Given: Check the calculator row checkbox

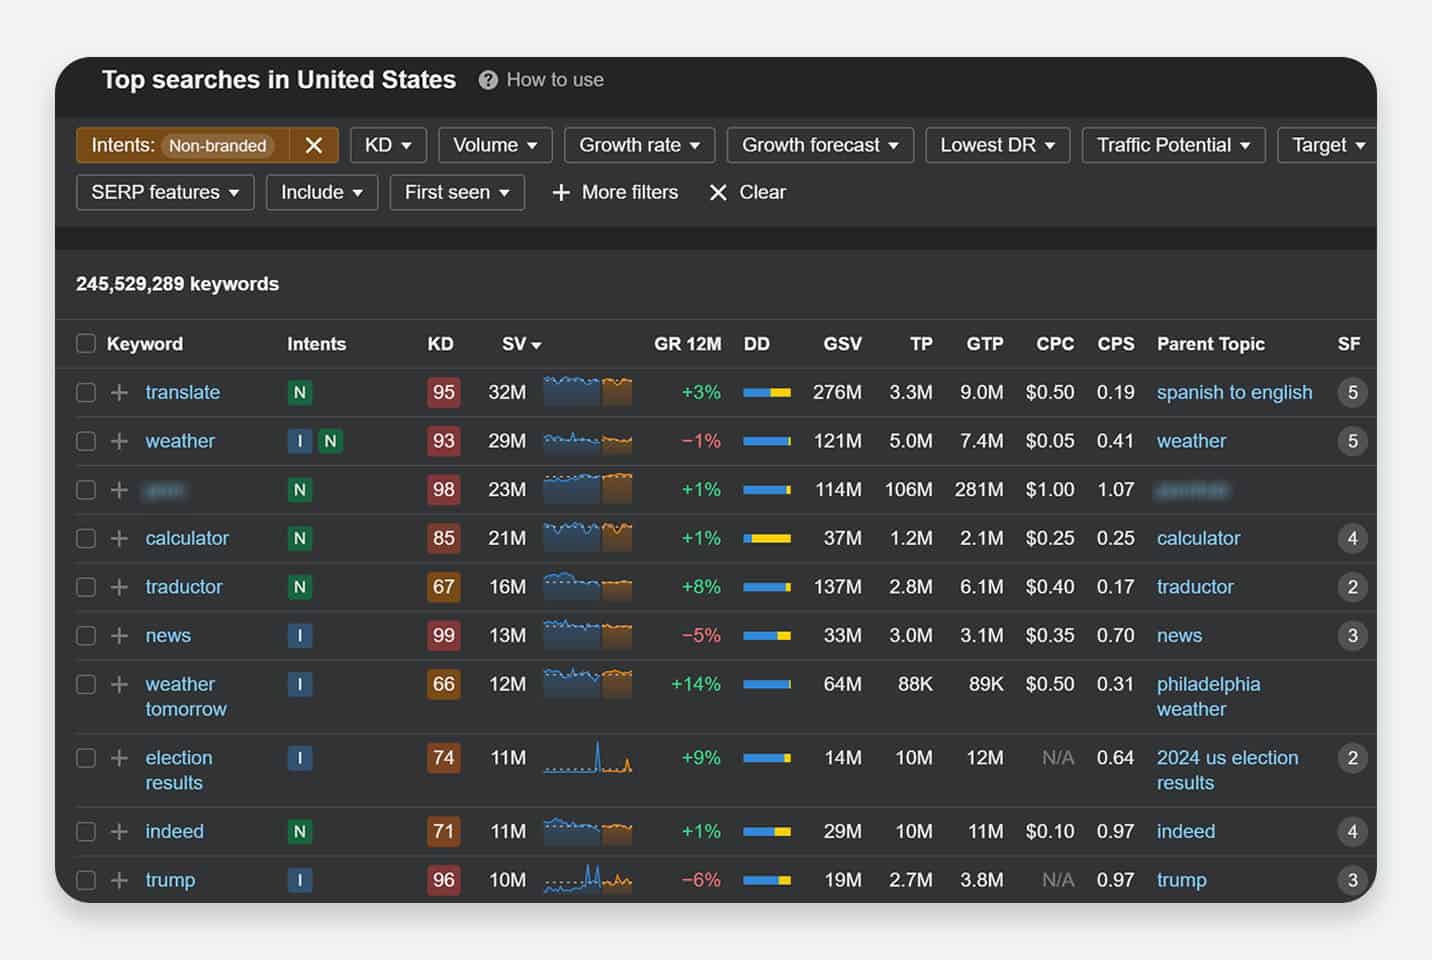Looking at the screenshot, I should click(86, 538).
